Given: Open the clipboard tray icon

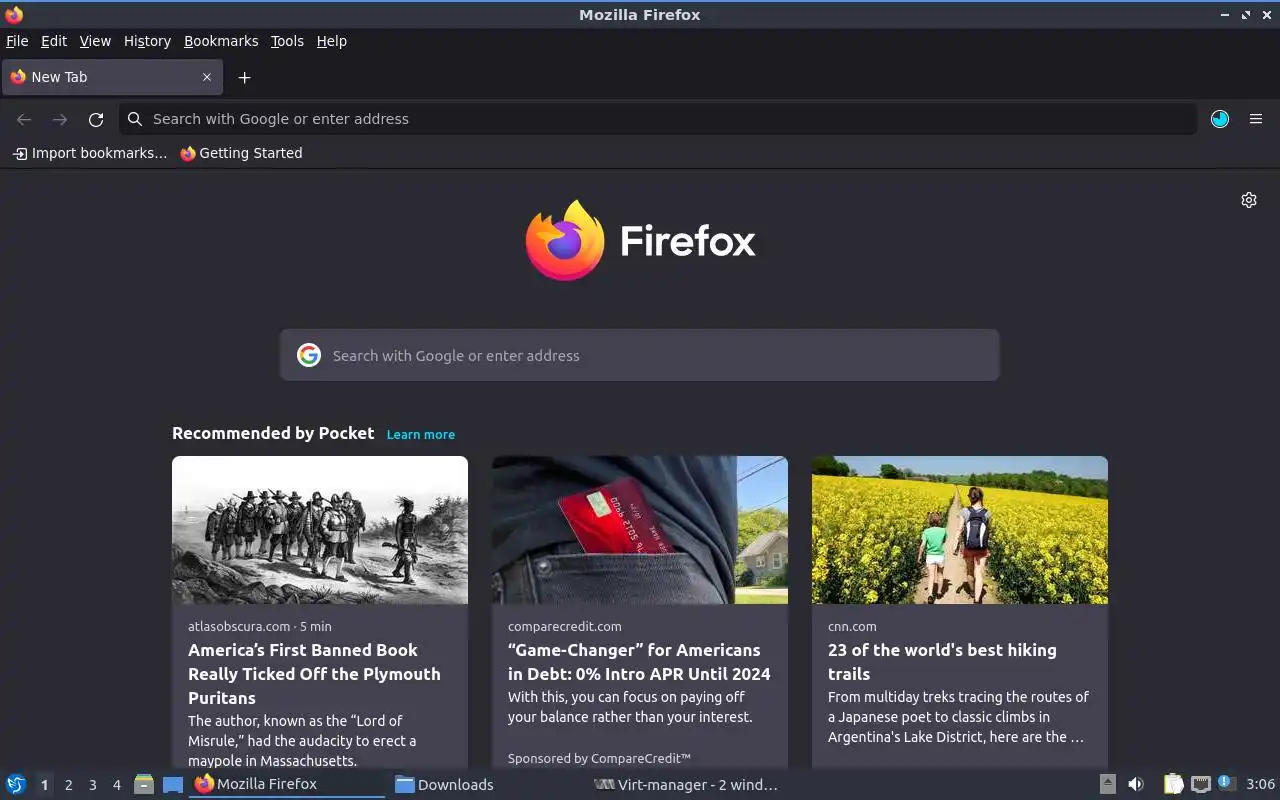Looking at the screenshot, I should pos(1173,784).
